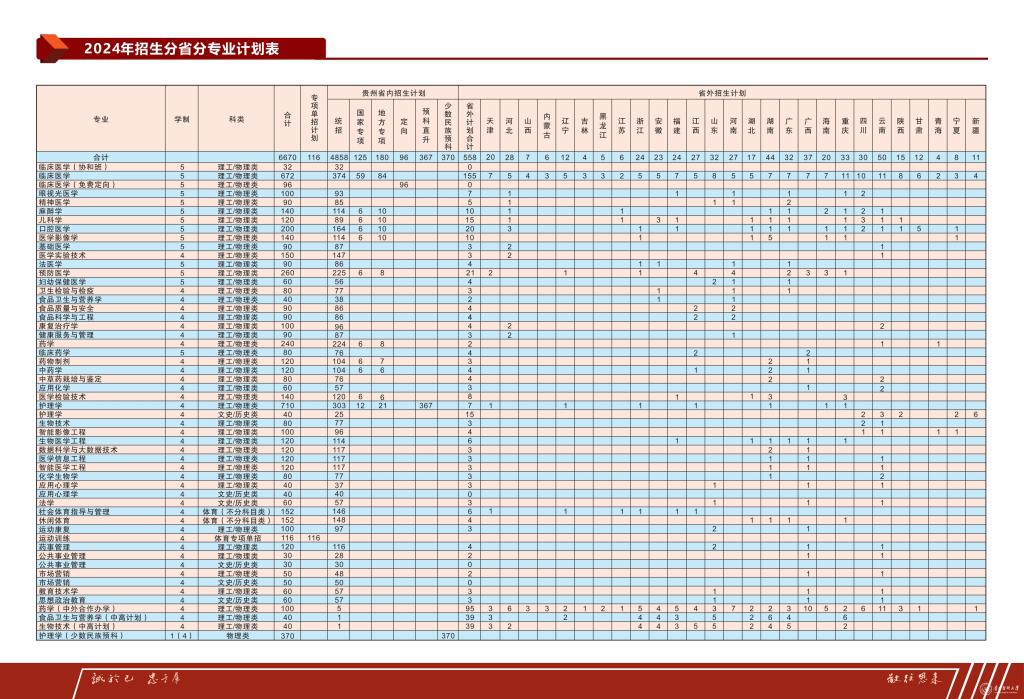Select the 护理学（少数民族预科） row label
Screen dimensions: 1024x699
click(81, 635)
